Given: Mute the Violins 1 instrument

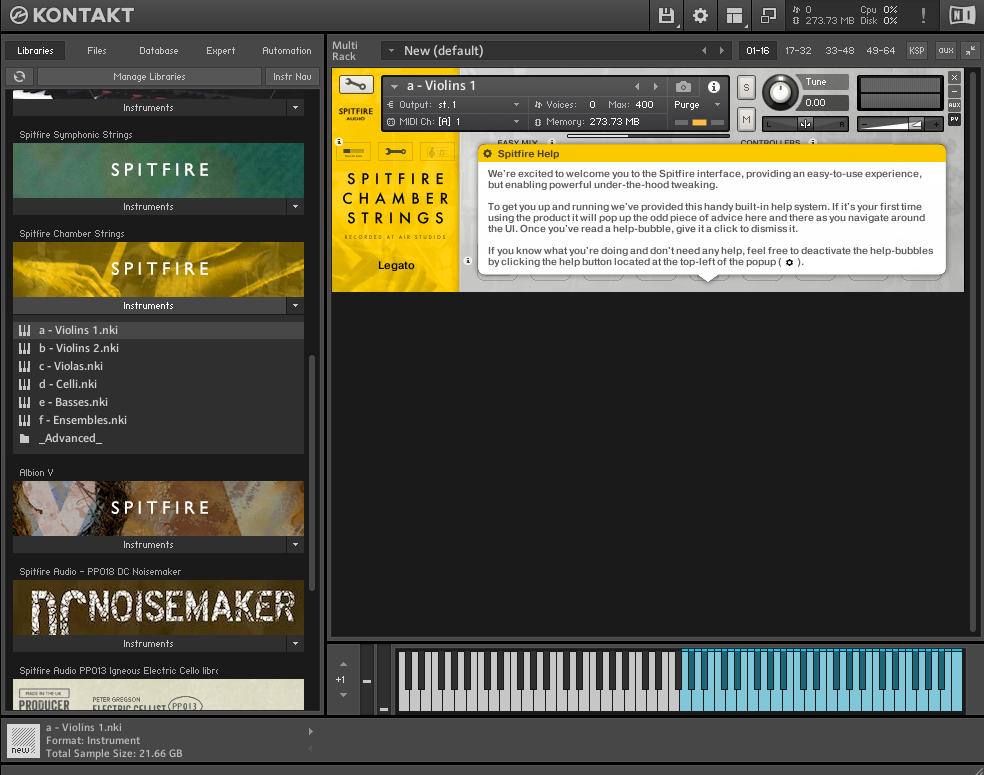Looking at the screenshot, I should pos(746,119).
